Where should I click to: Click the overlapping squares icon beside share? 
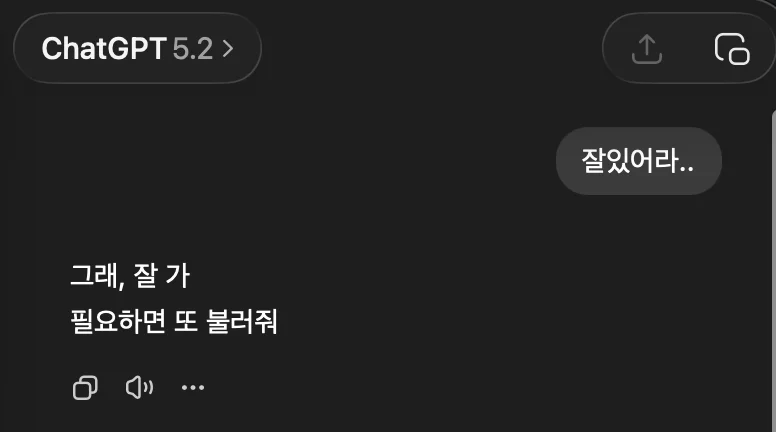[x=732, y=49]
